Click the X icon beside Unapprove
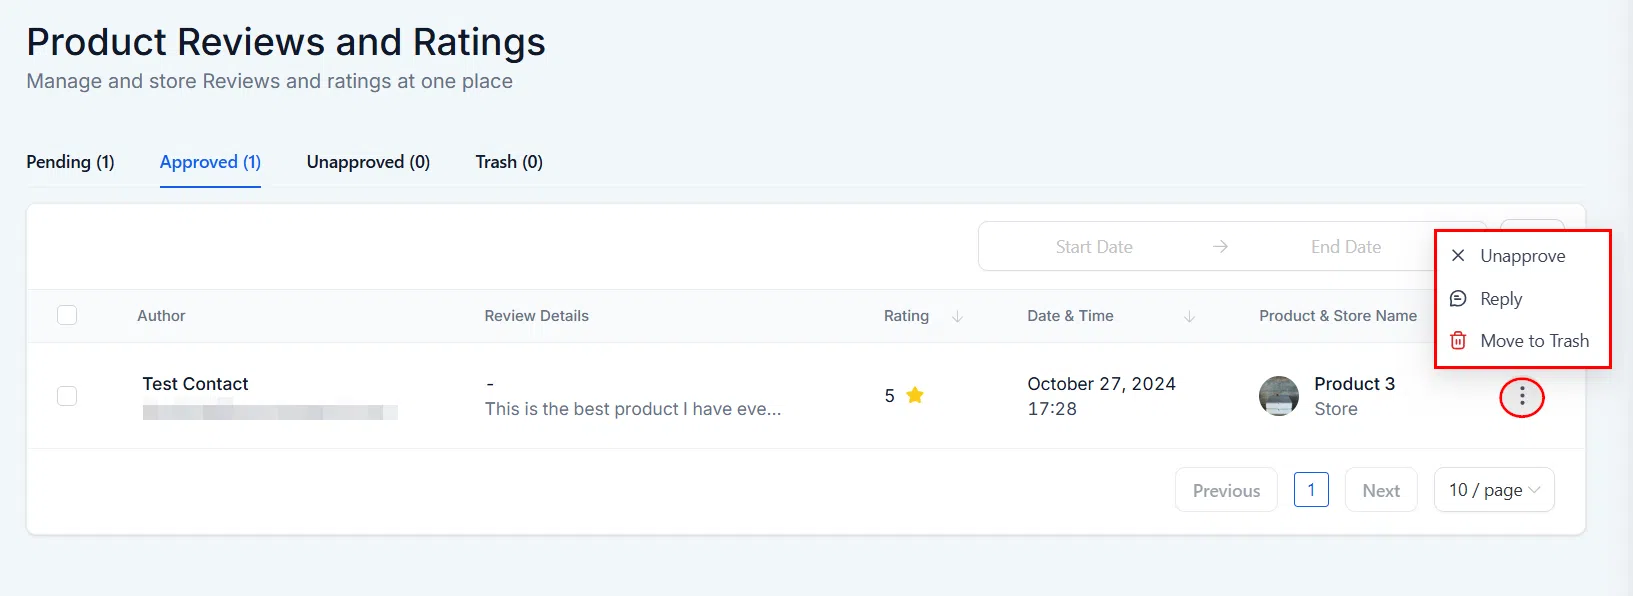 click(x=1458, y=255)
